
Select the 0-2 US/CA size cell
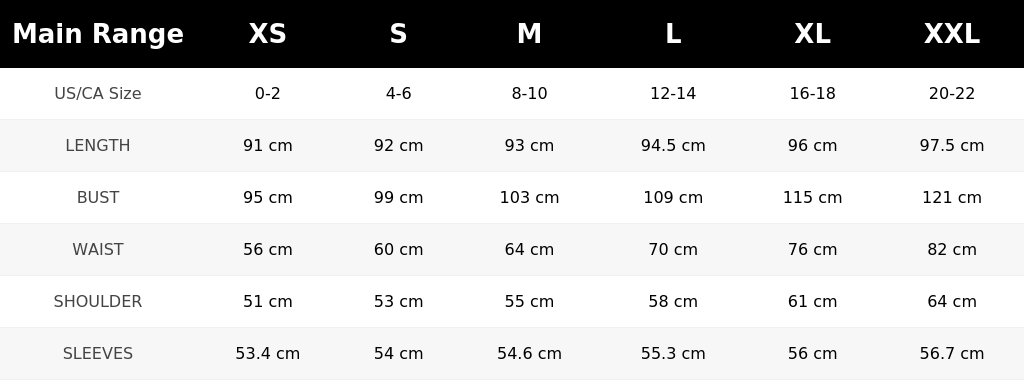[268, 93]
